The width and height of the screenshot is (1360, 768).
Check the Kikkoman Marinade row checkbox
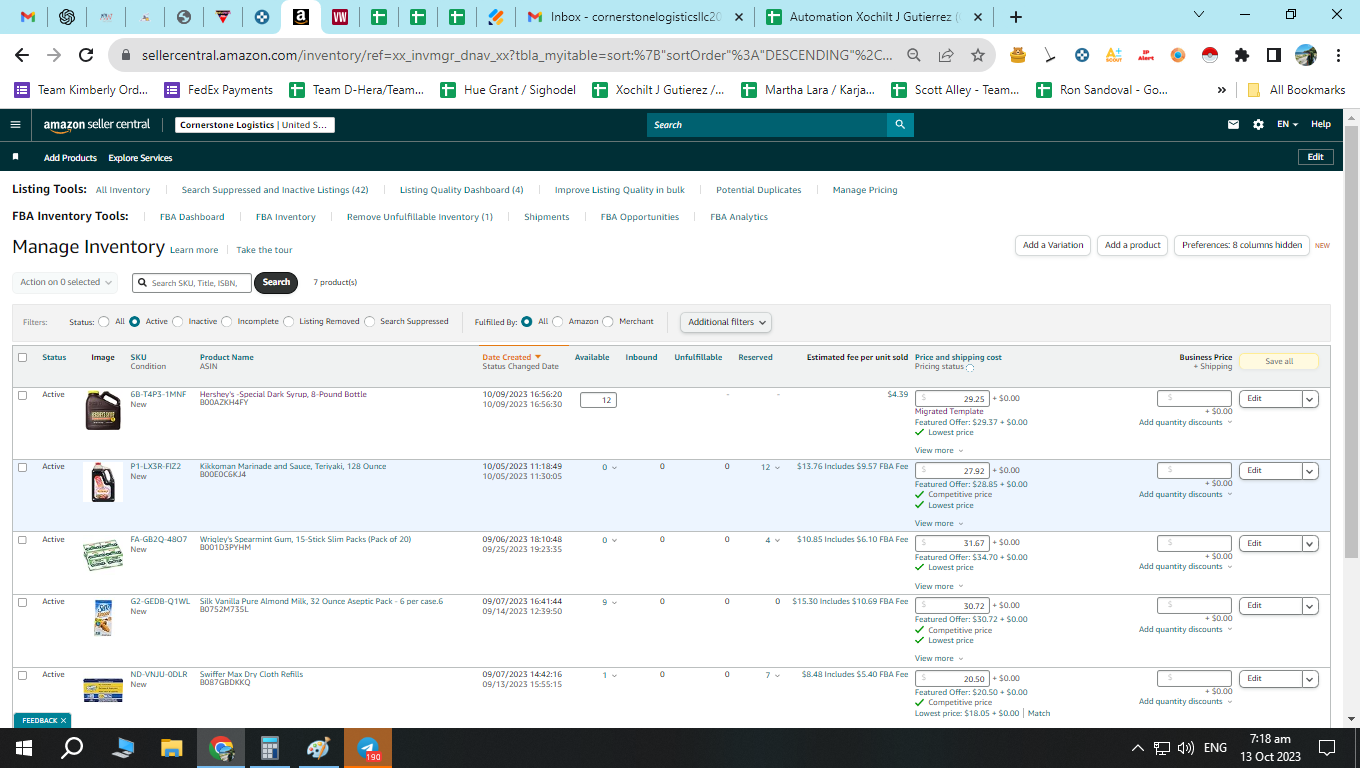(22, 467)
